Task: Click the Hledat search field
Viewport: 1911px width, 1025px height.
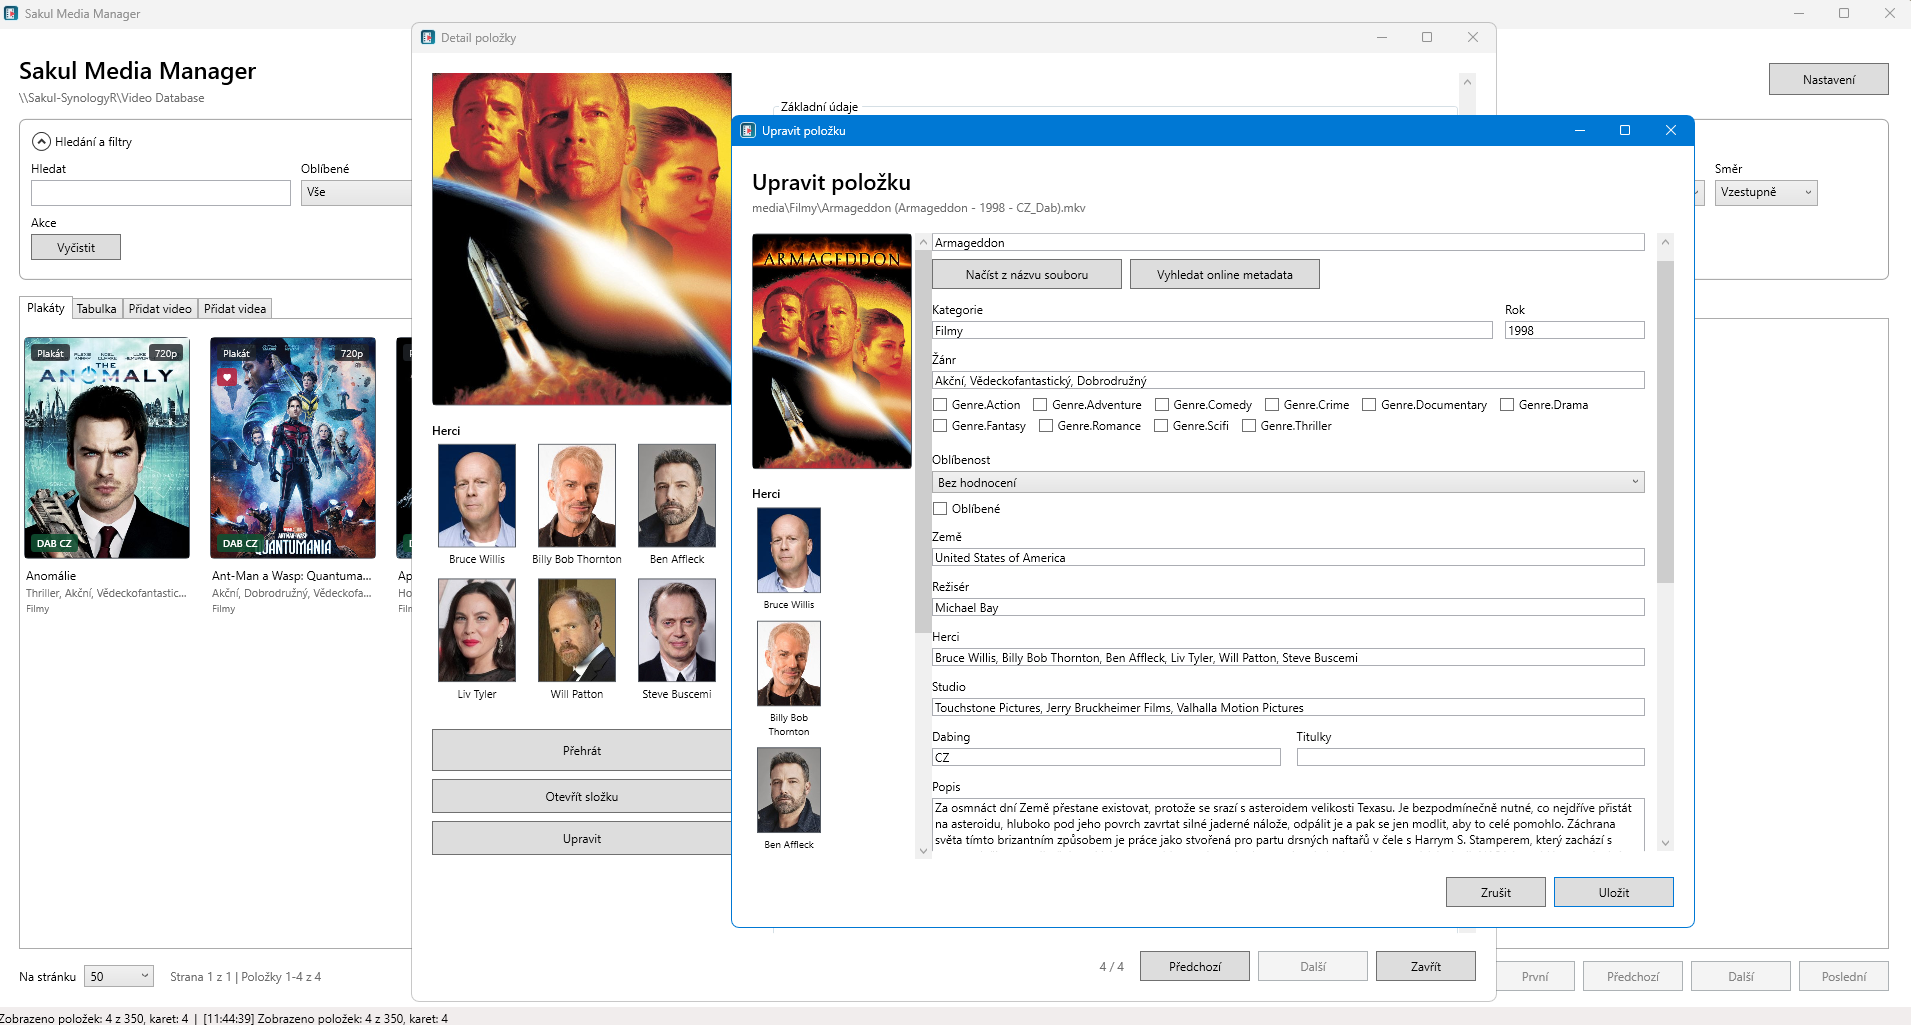Action: [161, 193]
